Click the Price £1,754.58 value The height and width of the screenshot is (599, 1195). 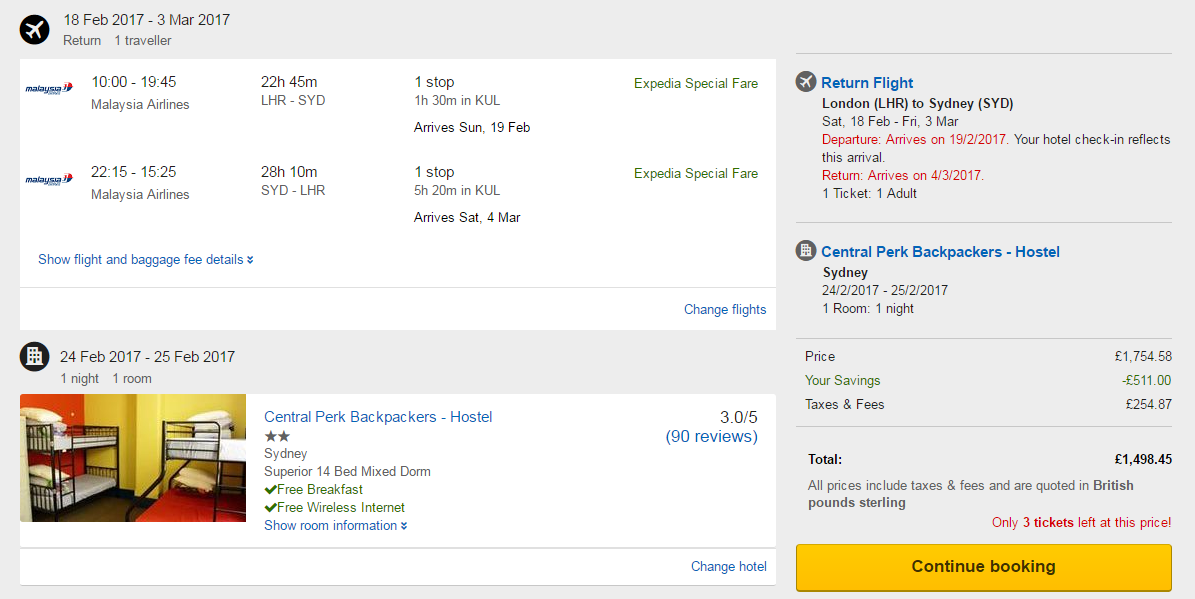point(1143,356)
